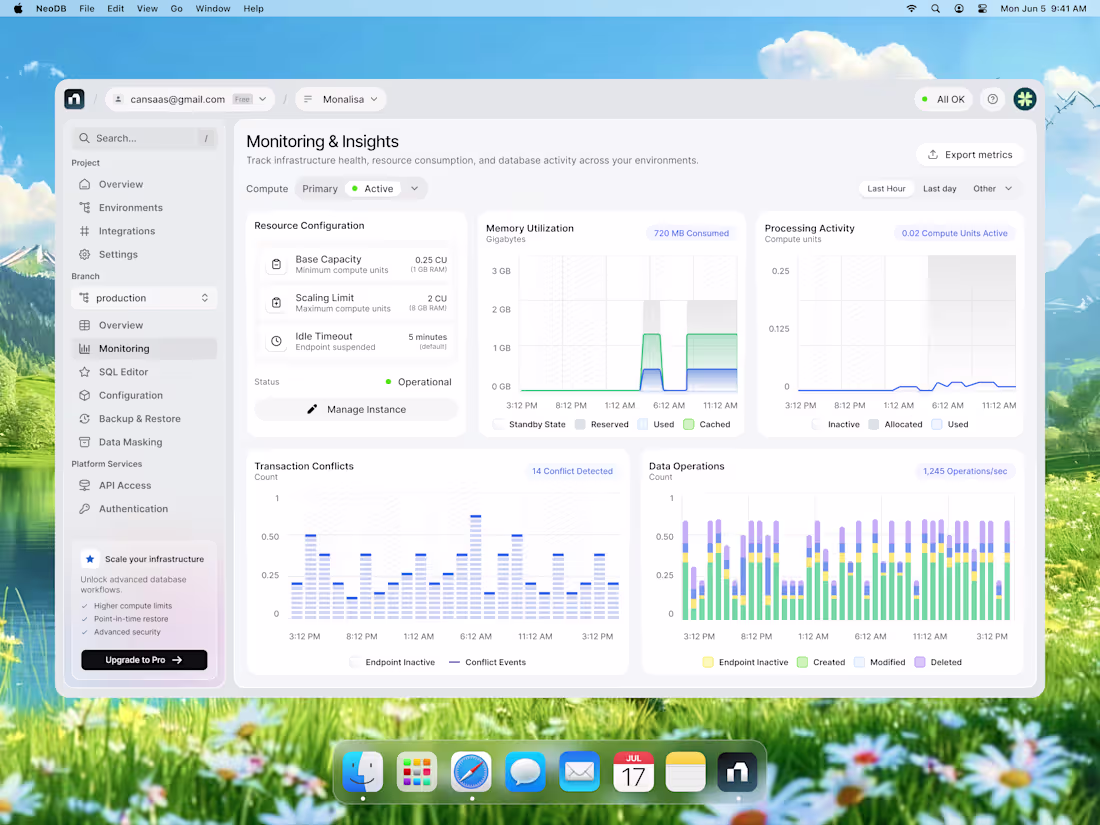Click the NeoDB logo in the header

click(74, 99)
